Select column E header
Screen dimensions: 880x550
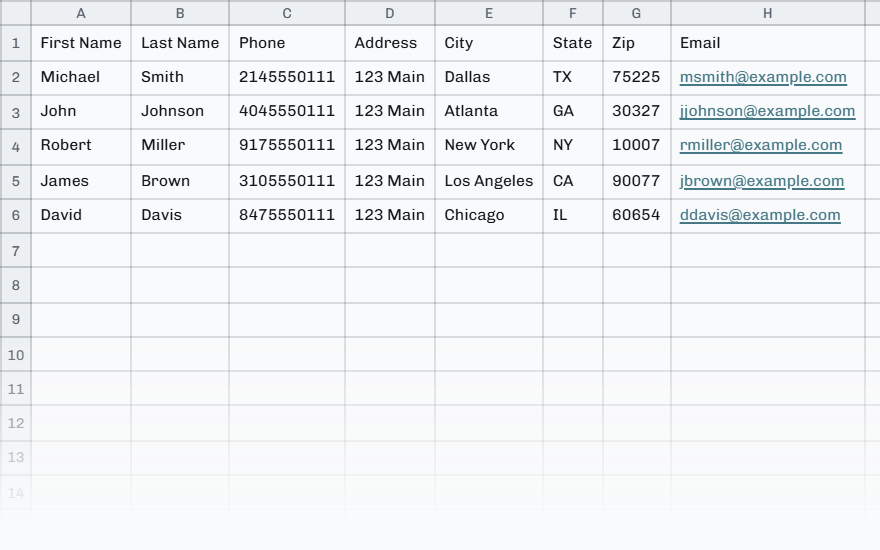[489, 13]
